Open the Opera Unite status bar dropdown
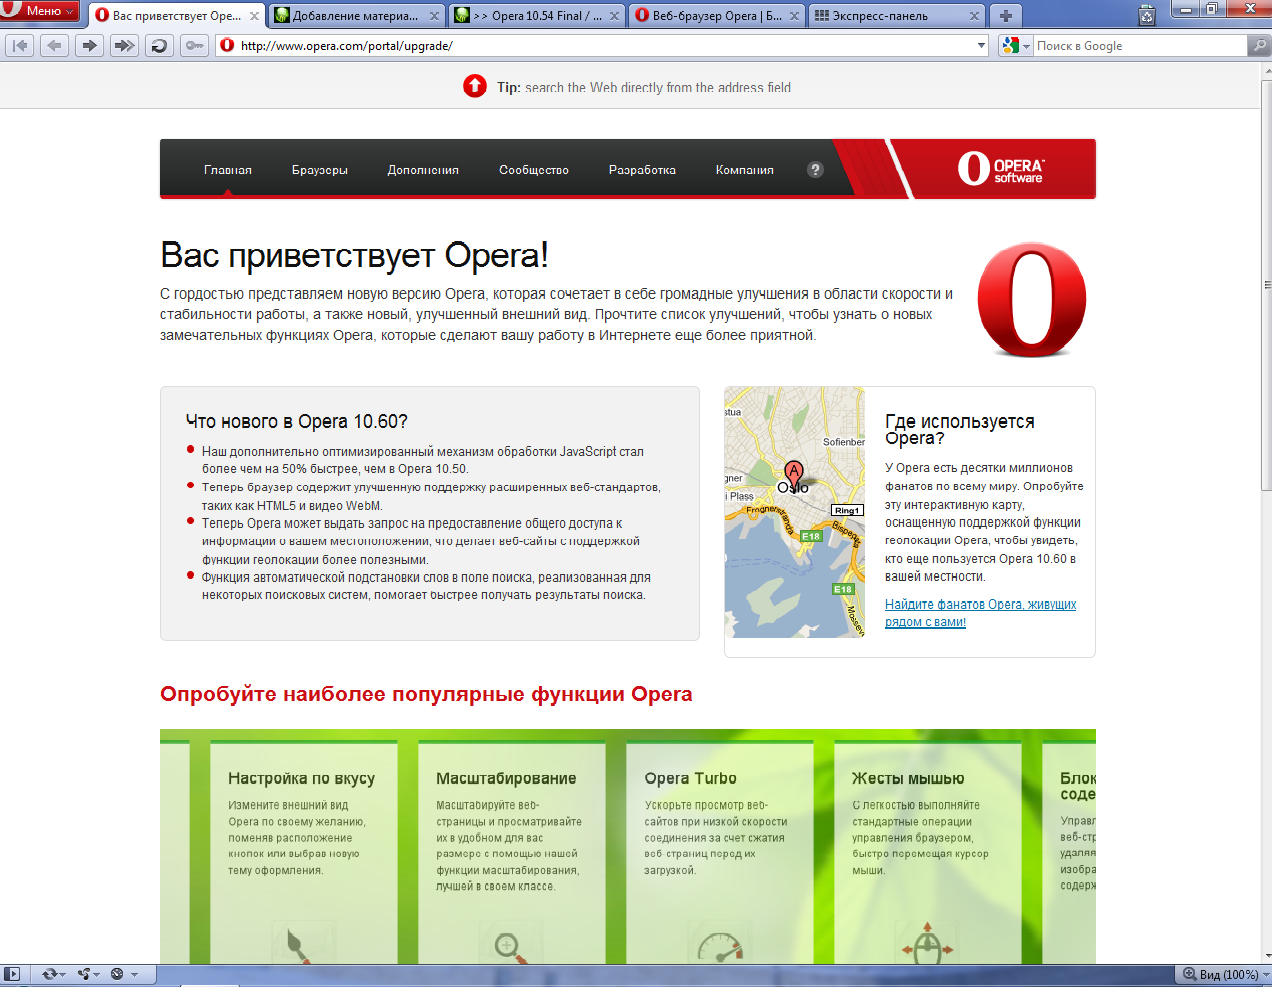1272x987 pixels. click(x=89, y=974)
